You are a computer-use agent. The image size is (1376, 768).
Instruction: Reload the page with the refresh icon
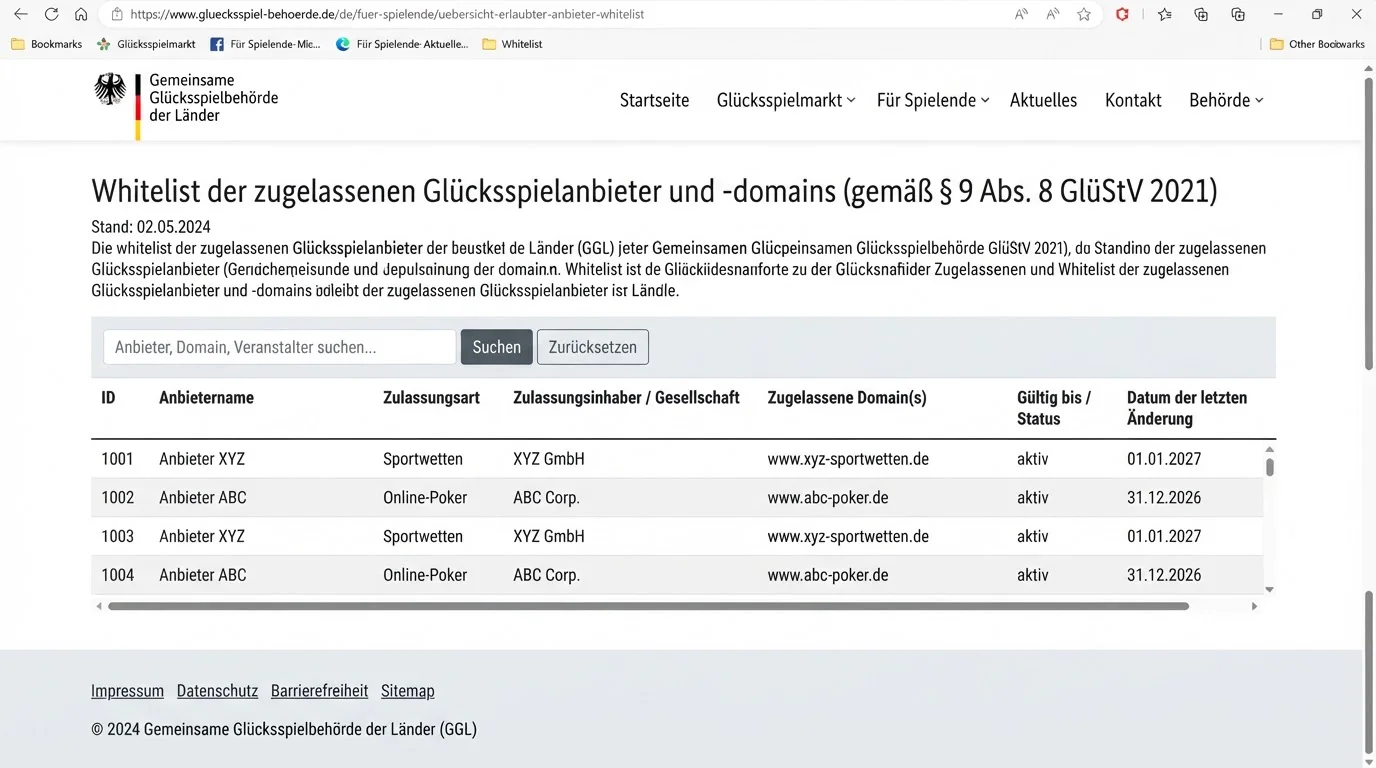(51, 15)
